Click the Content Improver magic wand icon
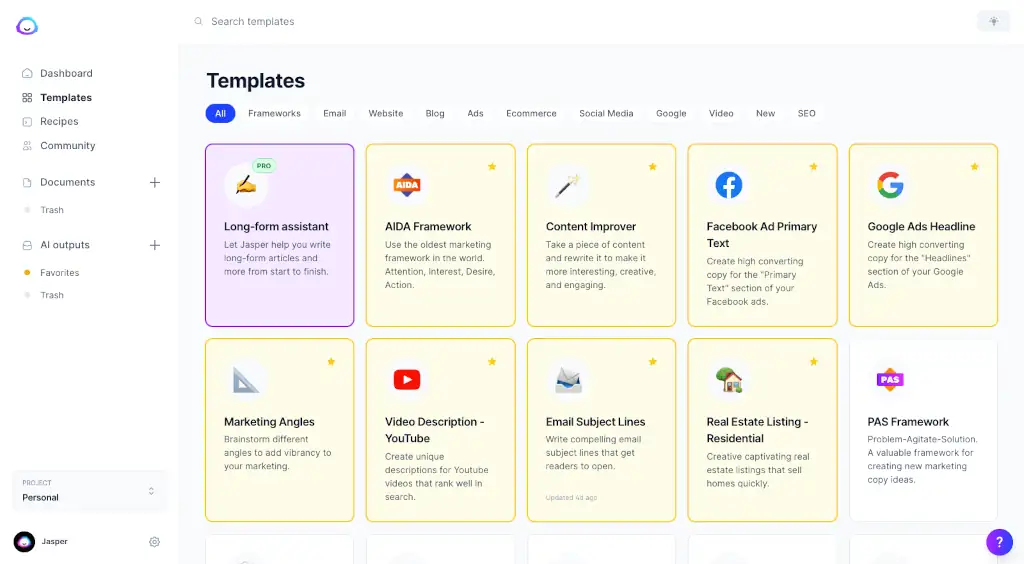Viewport: 1024px width, 564px height. coord(567,185)
